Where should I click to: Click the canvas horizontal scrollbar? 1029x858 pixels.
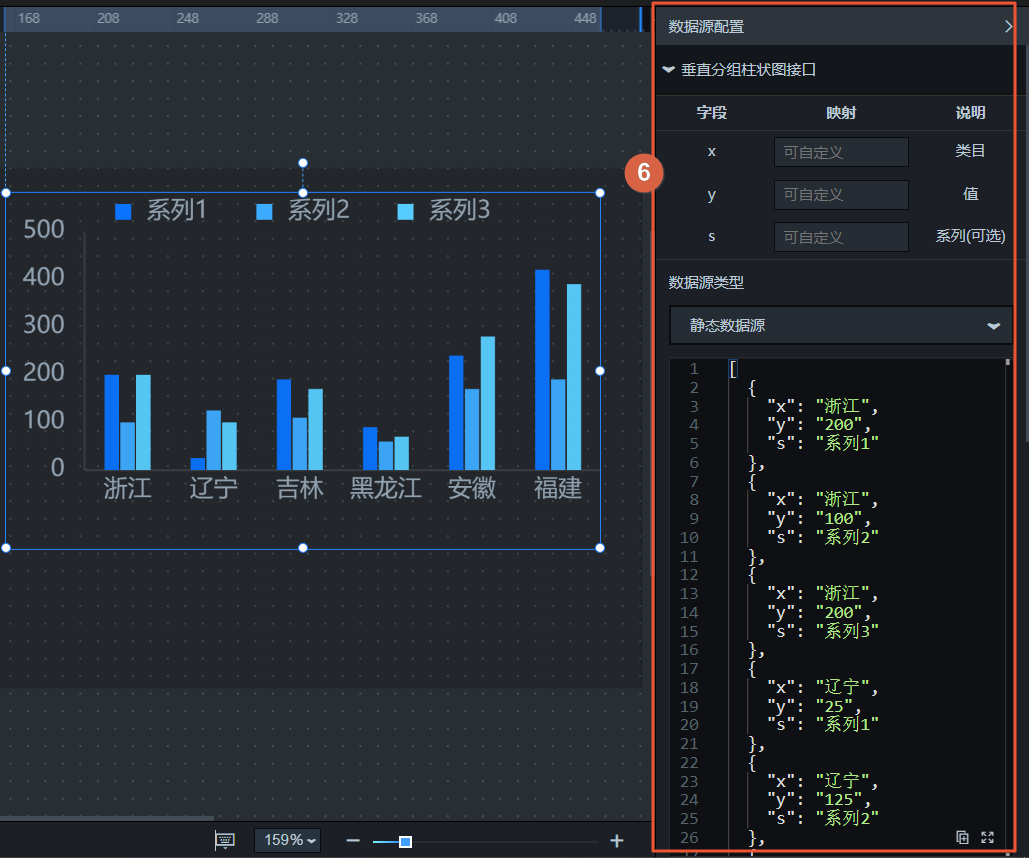(107, 819)
